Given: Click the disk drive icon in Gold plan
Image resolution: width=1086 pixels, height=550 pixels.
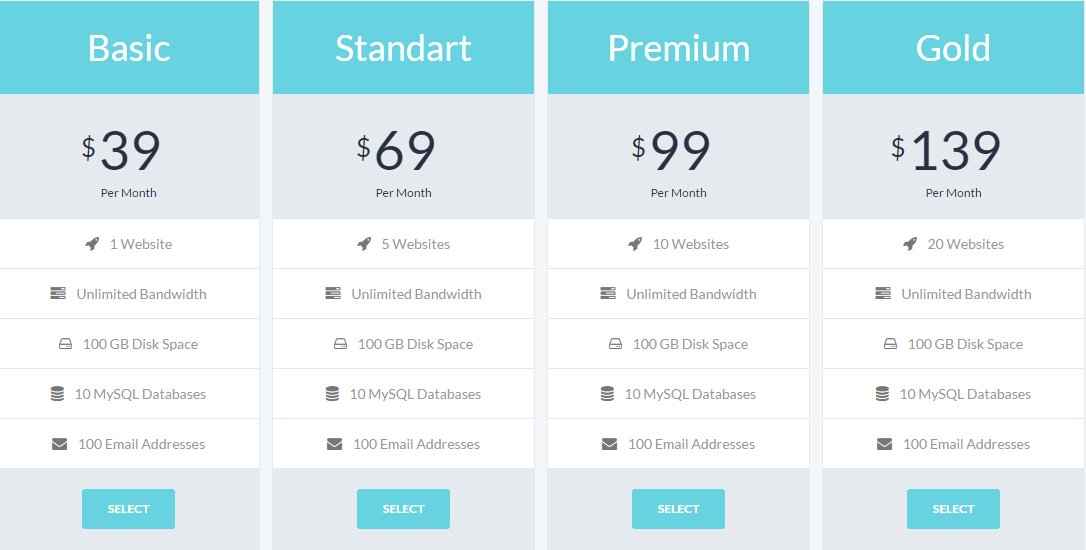Looking at the screenshot, I should tap(890, 344).
